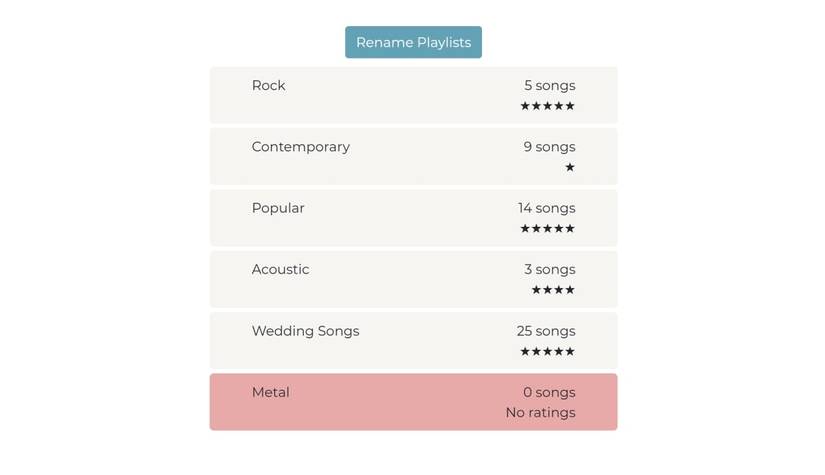Select the "14 songs" count text
The height and width of the screenshot is (475, 825).
click(546, 208)
